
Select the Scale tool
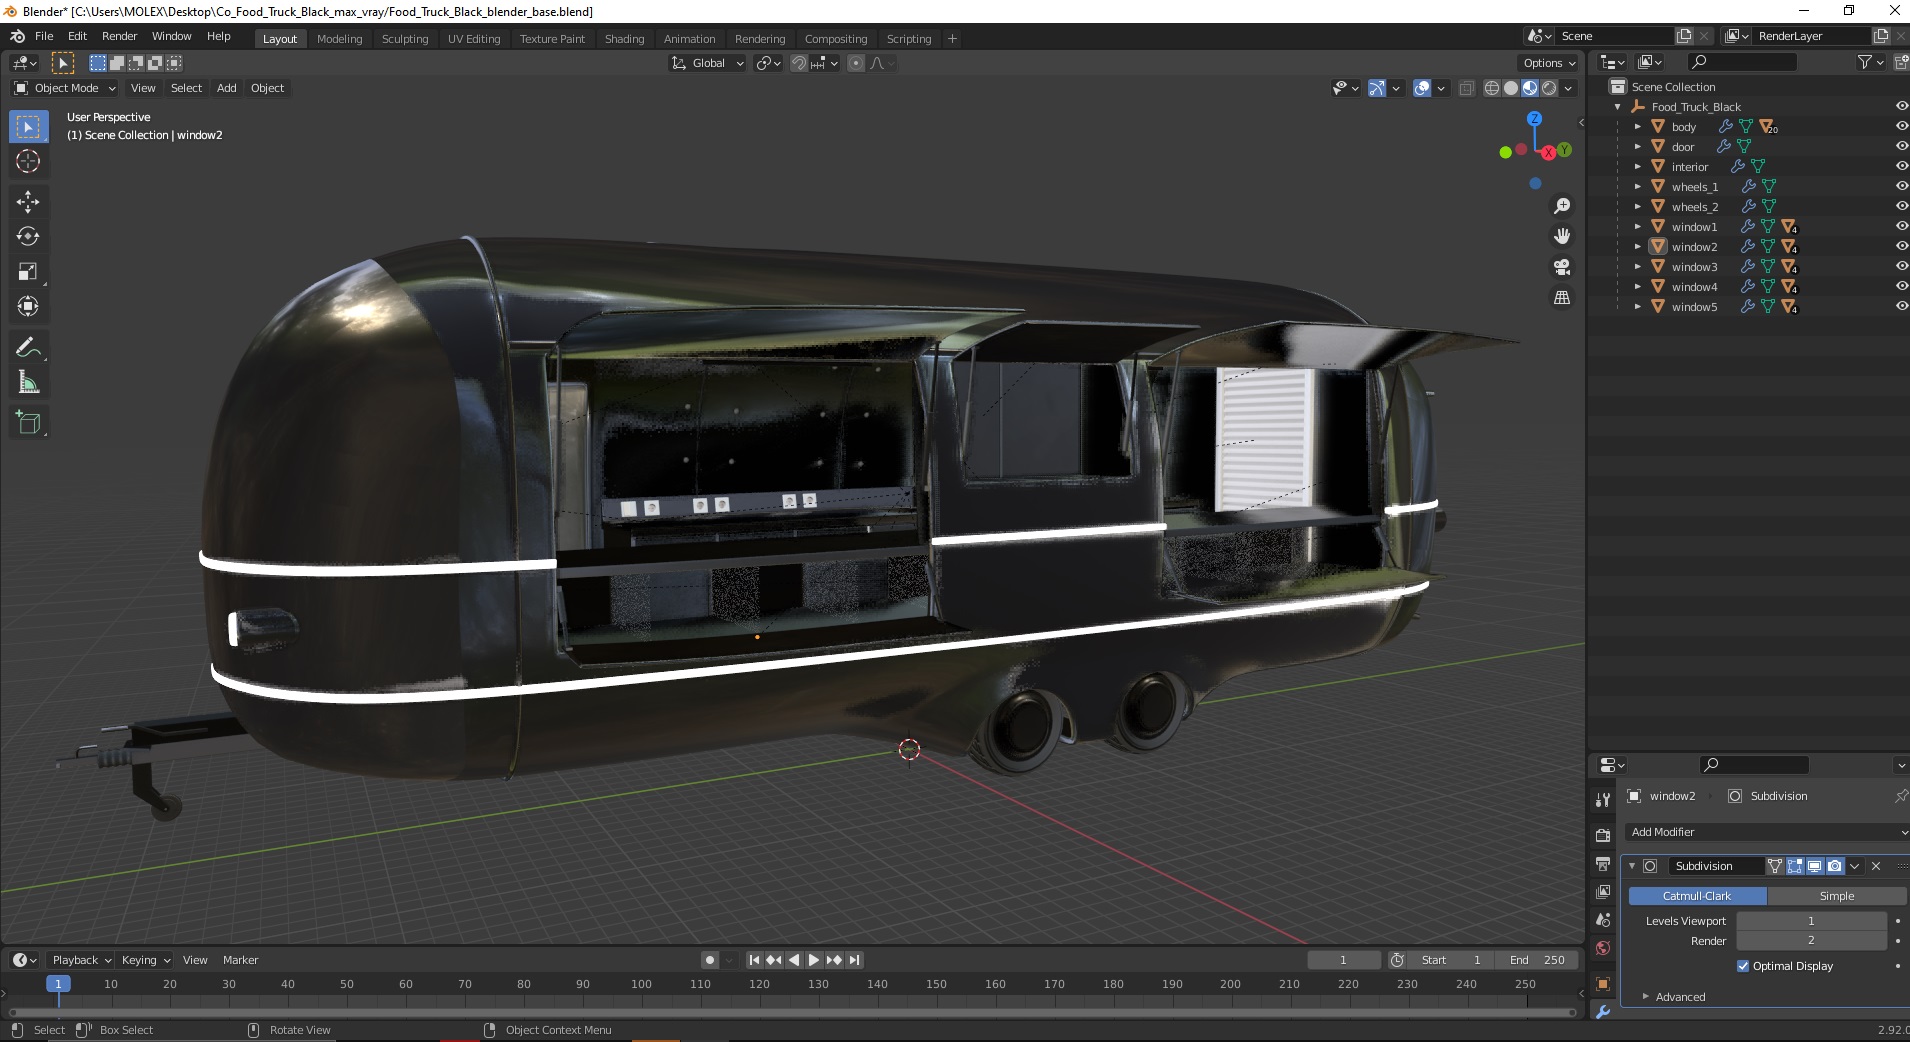[28, 272]
